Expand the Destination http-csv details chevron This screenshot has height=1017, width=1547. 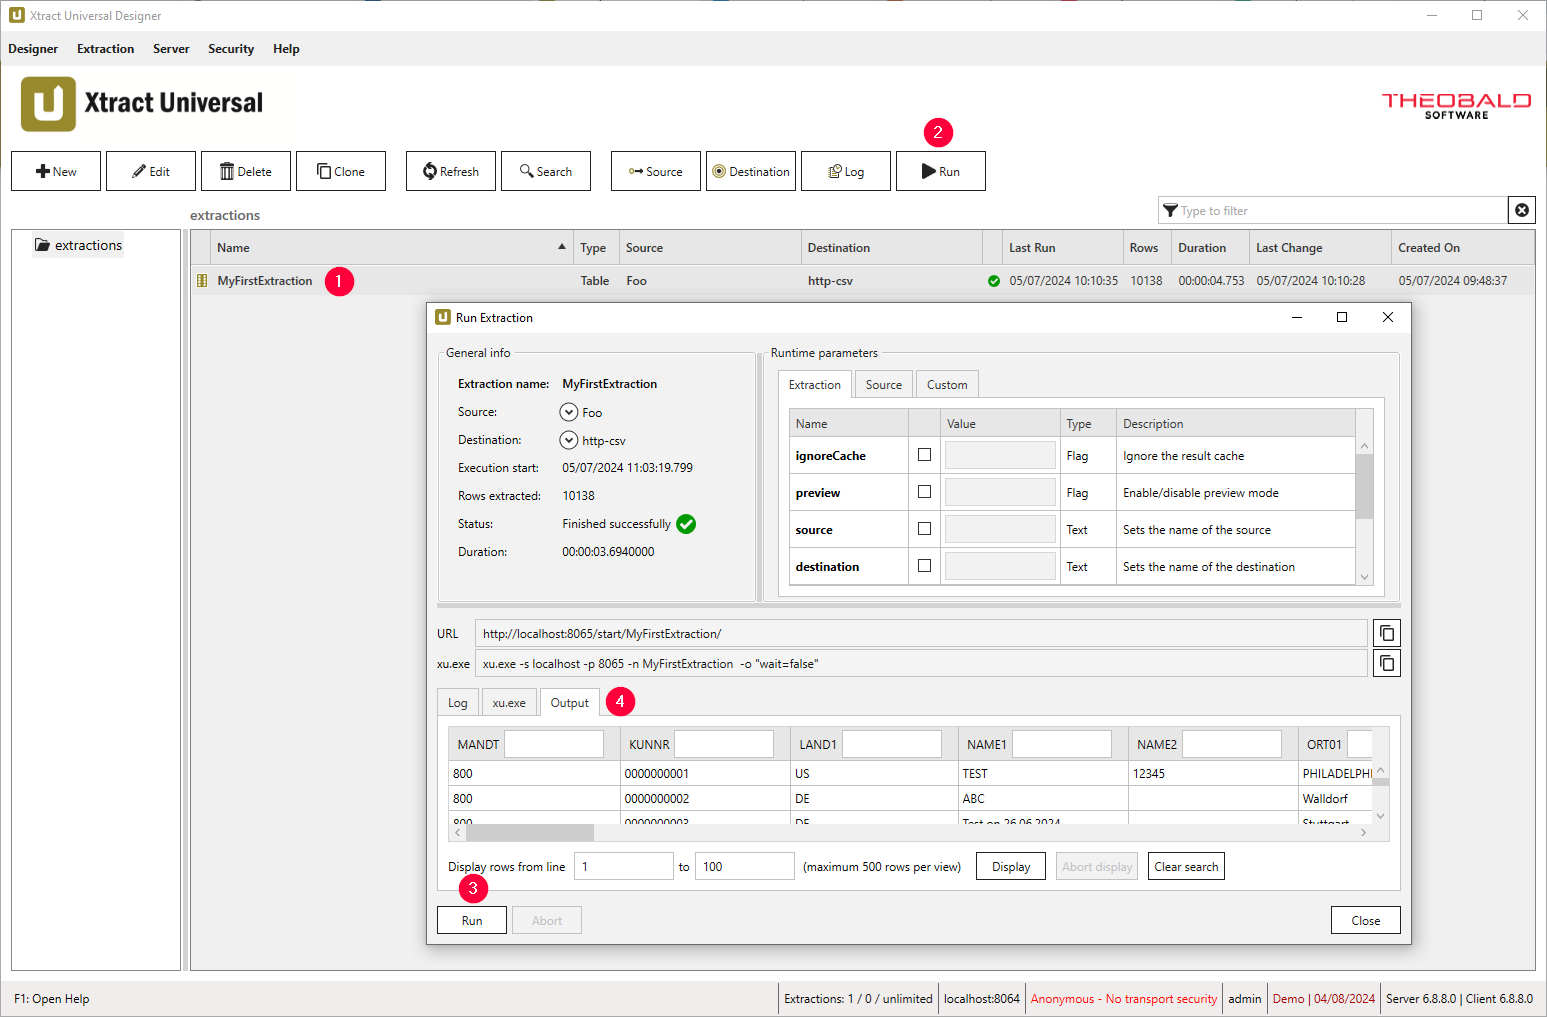569,440
